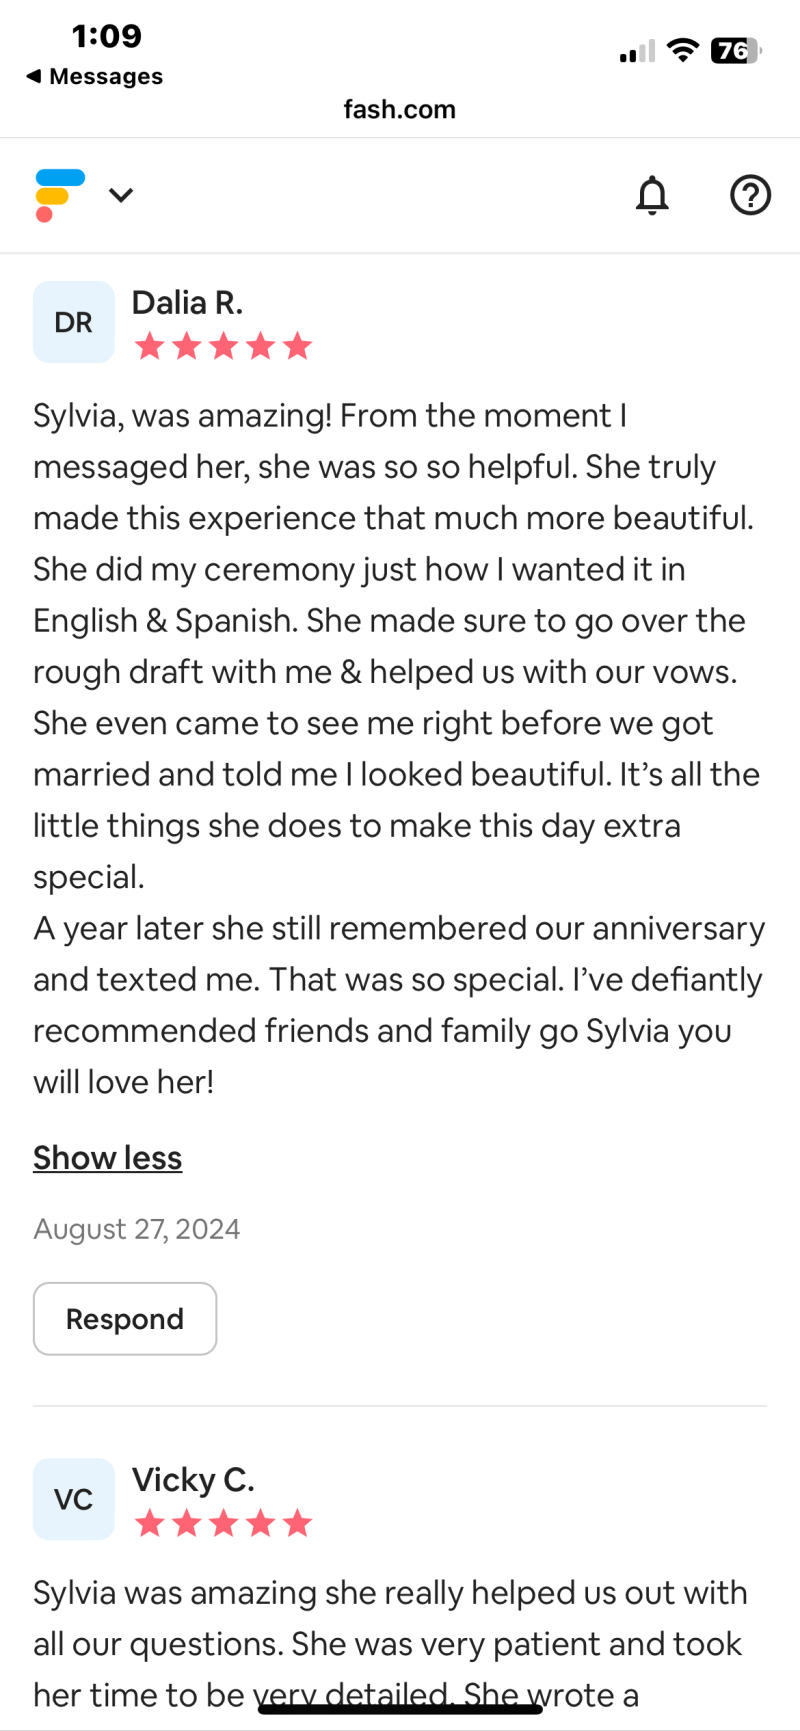Go back to Messages app
Viewport: 800px width, 1731px height.
point(95,77)
